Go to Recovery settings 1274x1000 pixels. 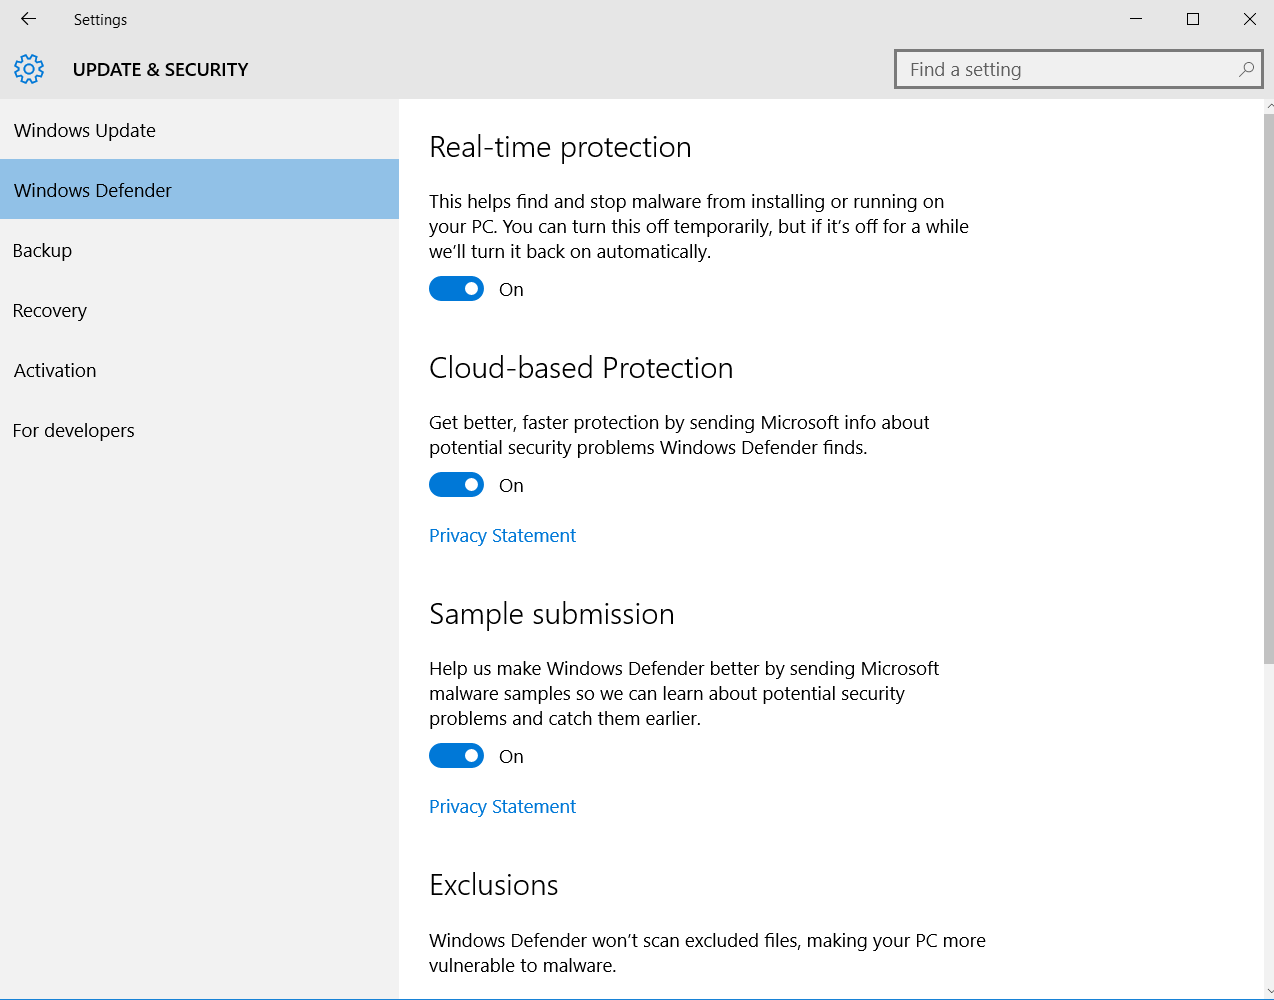click(49, 310)
